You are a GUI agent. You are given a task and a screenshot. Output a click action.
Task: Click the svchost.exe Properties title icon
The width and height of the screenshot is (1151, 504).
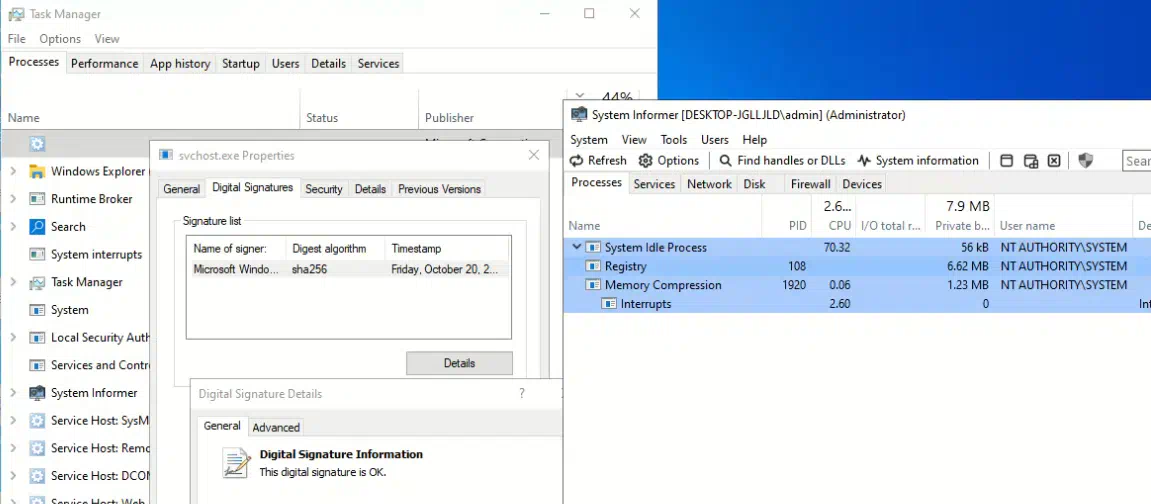[166, 156]
